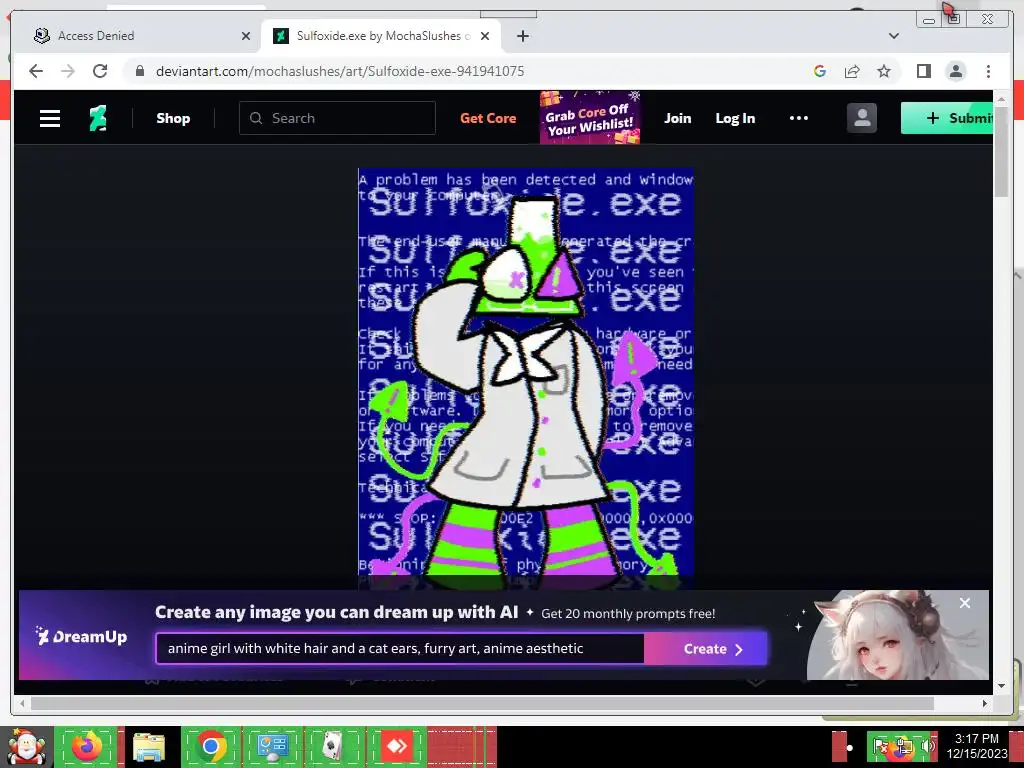Click the Submit button
The width and height of the screenshot is (1024, 768).
947,118
